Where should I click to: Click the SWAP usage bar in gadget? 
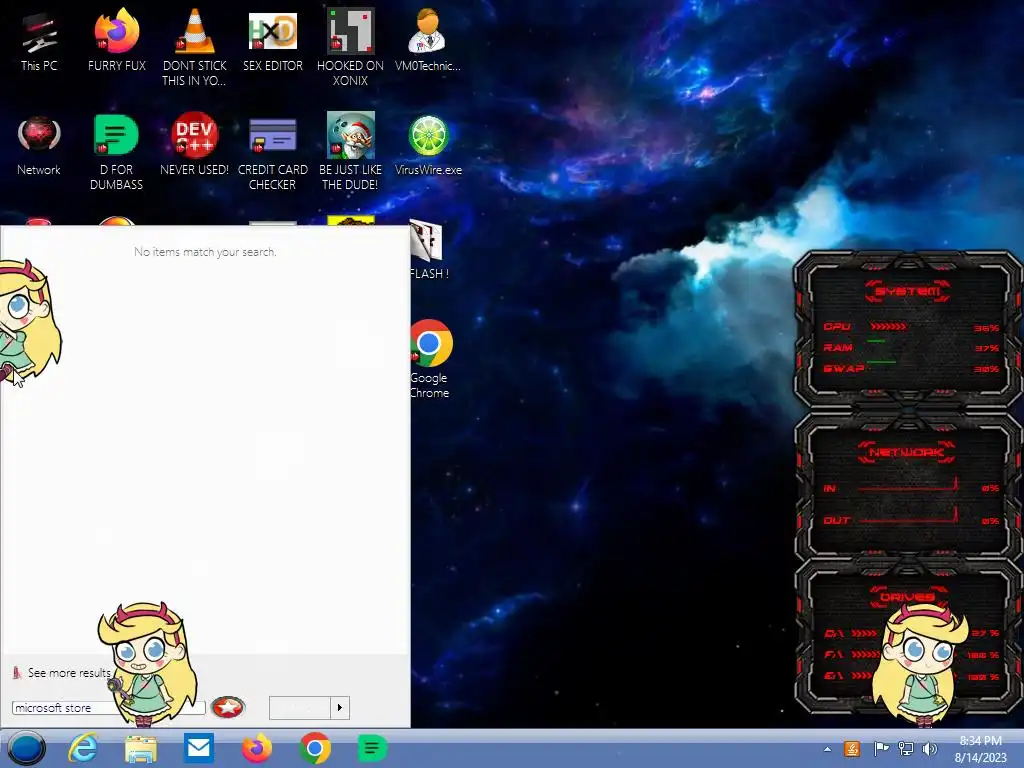(882, 362)
